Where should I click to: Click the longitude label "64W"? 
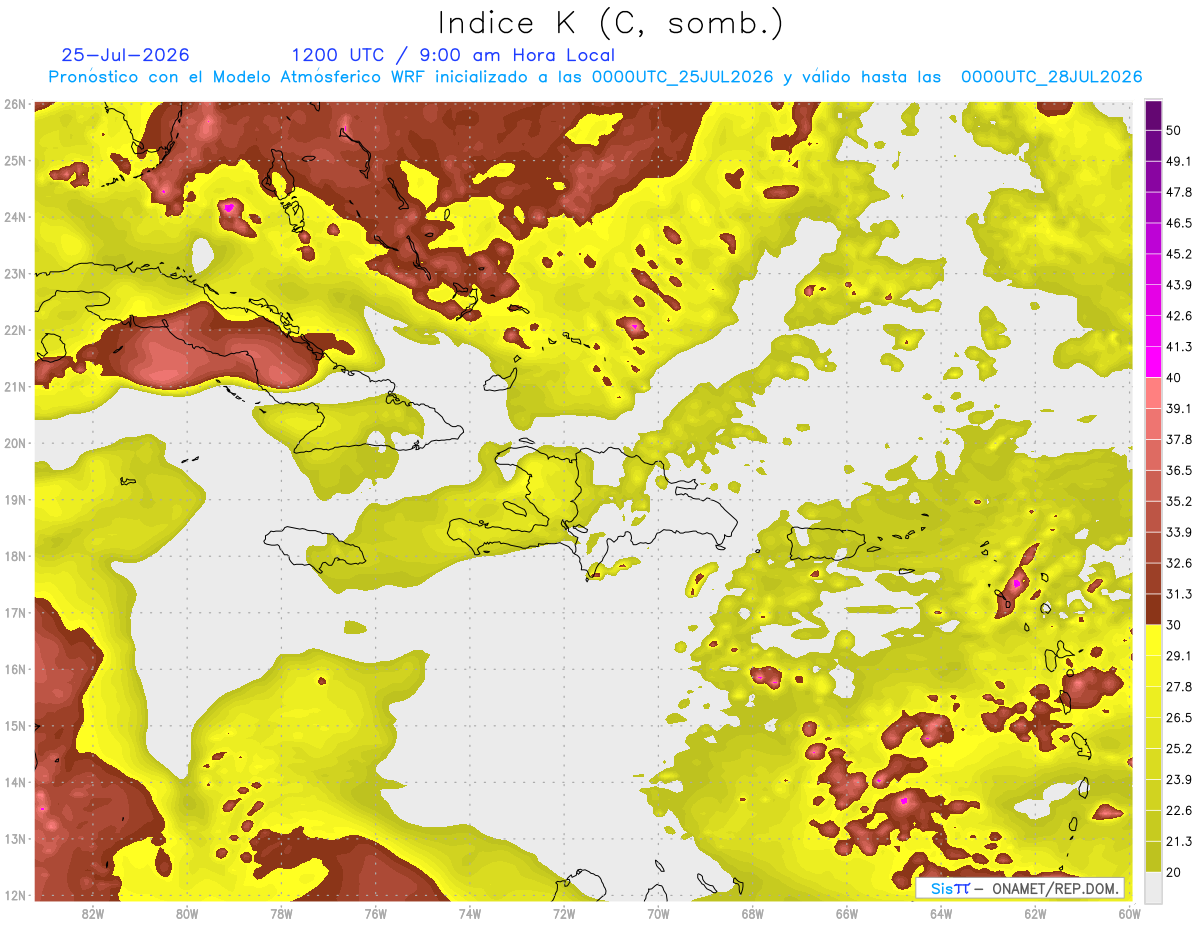[x=941, y=913]
